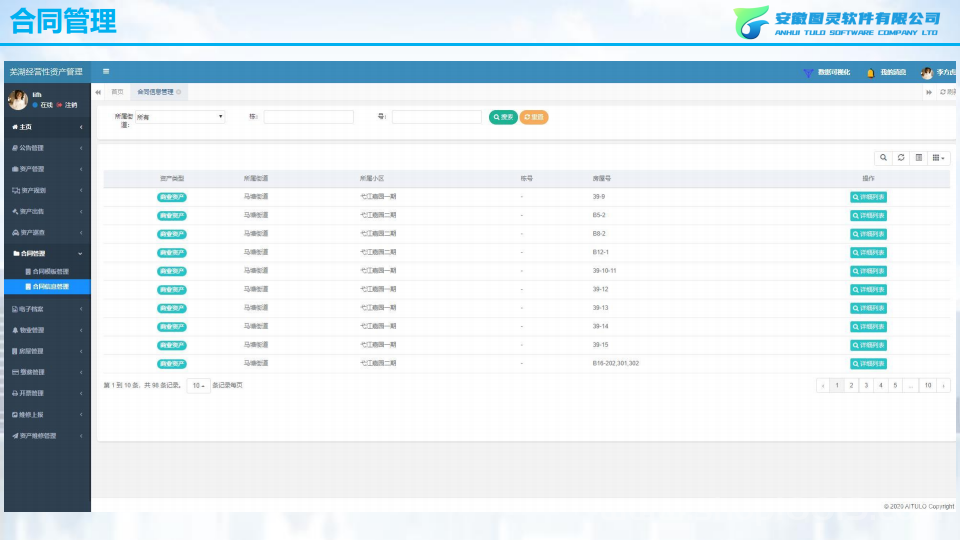Image resolution: width=960 pixels, height=540 pixels.
Task: Open the 我的消息 notification bell
Action: (x=870, y=73)
